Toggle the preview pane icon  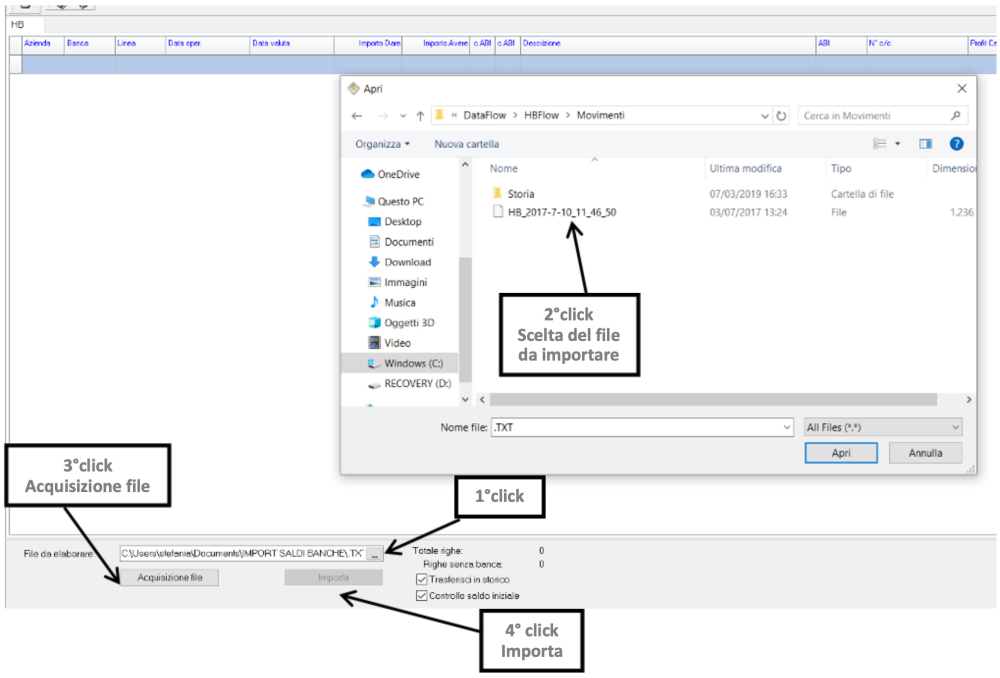coord(925,144)
